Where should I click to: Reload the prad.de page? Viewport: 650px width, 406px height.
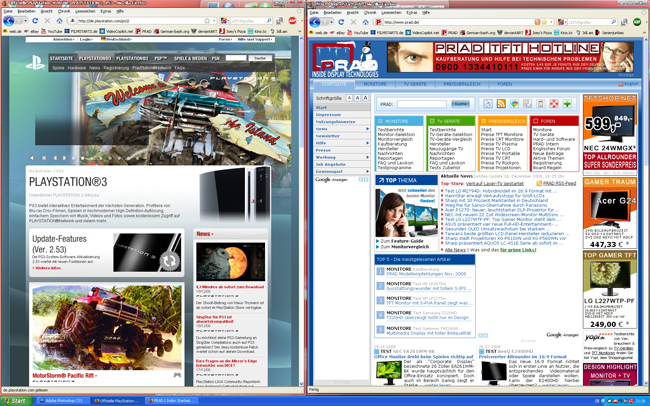[341, 22]
